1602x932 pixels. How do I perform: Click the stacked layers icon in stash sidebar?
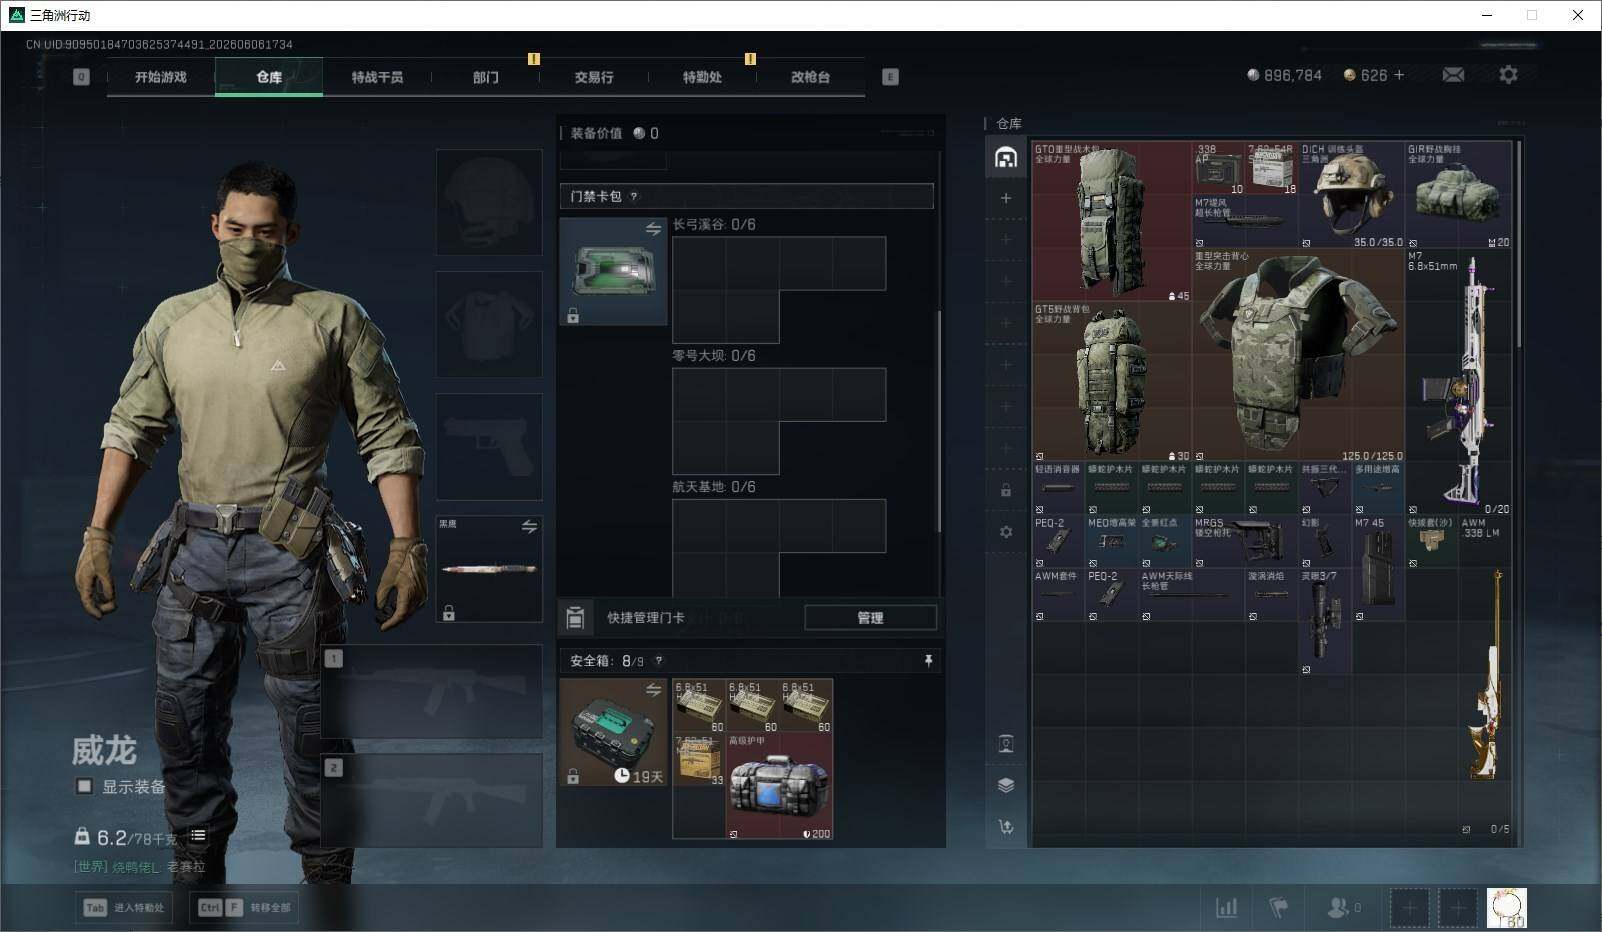(1006, 785)
